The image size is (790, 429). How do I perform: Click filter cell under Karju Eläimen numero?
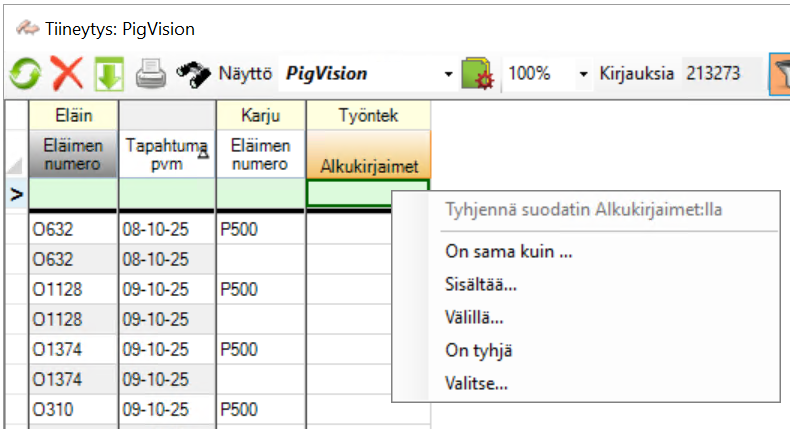pyautogui.click(x=261, y=194)
